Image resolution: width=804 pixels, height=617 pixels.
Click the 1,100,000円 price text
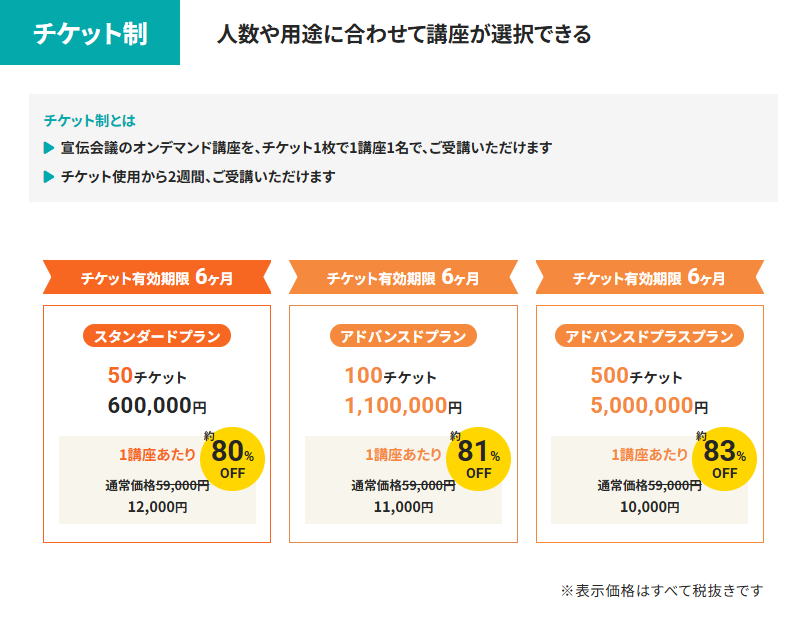pyautogui.click(x=403, y=406)
